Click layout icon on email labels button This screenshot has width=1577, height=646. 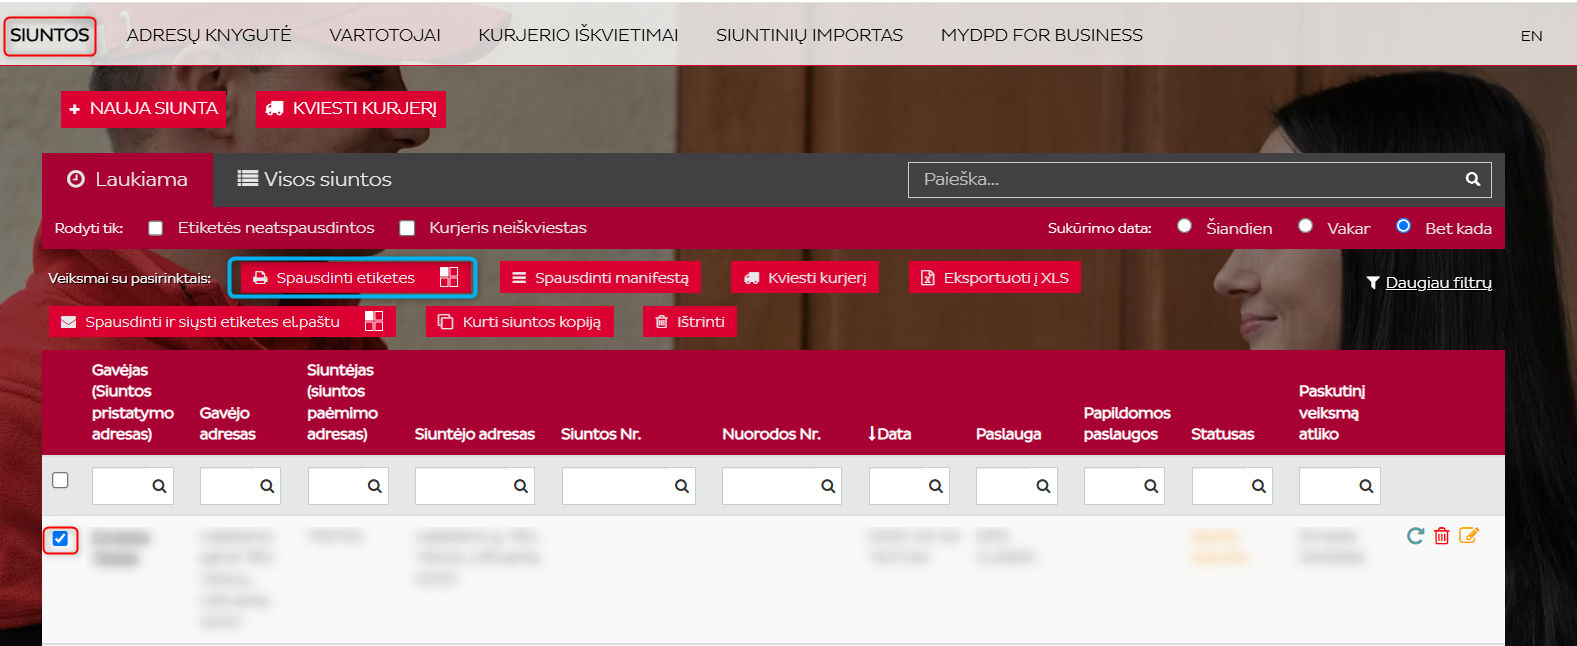coord(374,321)
